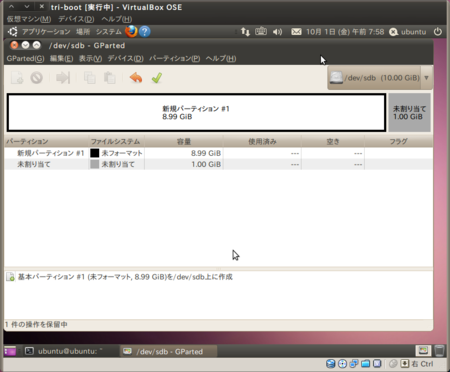Open the 表示(V) menu
The image size is (450, 372).
click(x=90, y=58)
